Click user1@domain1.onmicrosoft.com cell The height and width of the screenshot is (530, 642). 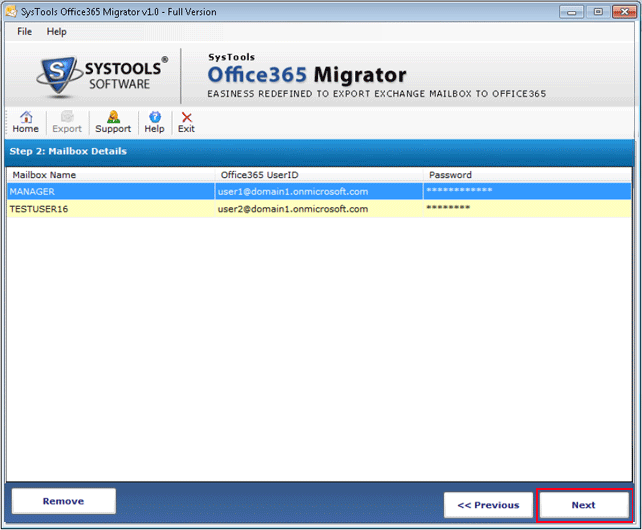pyautogui.click(x=319, y=191)
